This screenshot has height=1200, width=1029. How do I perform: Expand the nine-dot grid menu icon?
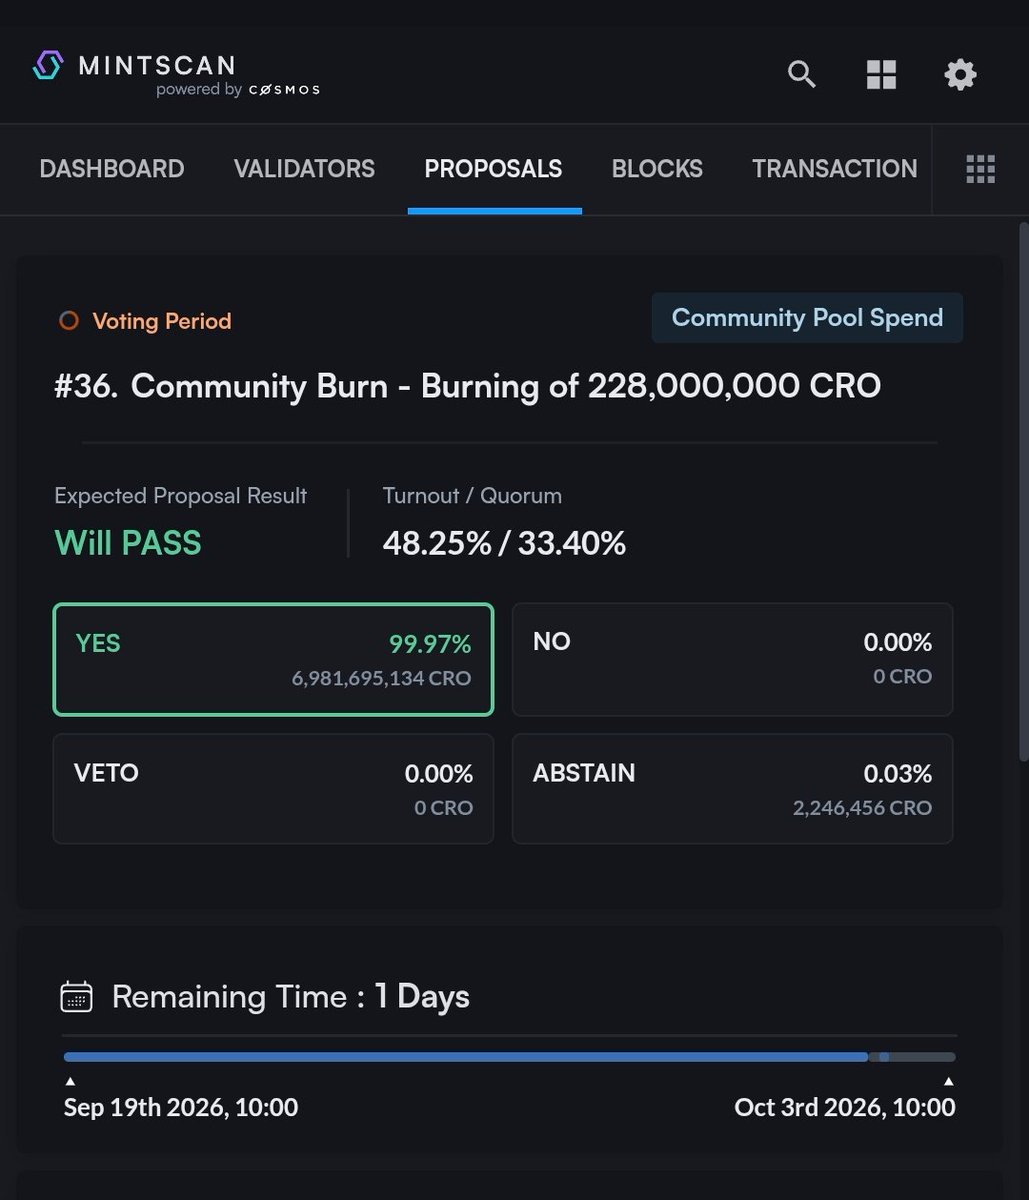tap(980, 169)
